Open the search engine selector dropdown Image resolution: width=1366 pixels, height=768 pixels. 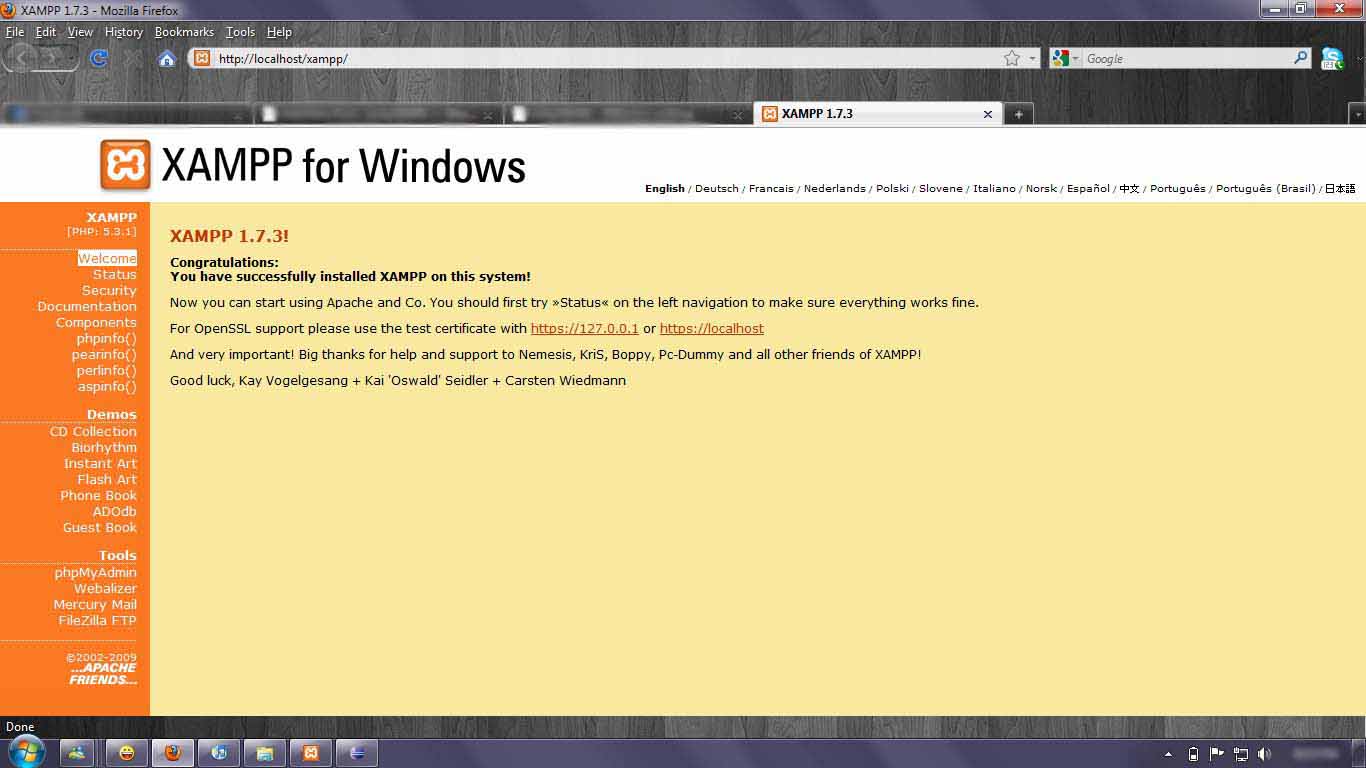[x=1076, y=58]
